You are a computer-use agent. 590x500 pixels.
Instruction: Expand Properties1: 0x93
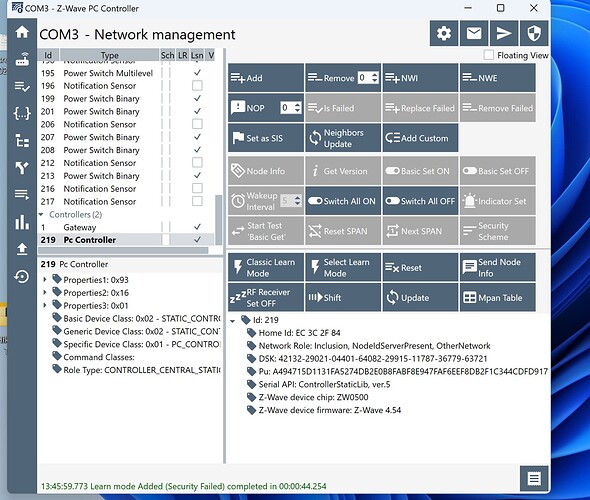tap(44, 280)
